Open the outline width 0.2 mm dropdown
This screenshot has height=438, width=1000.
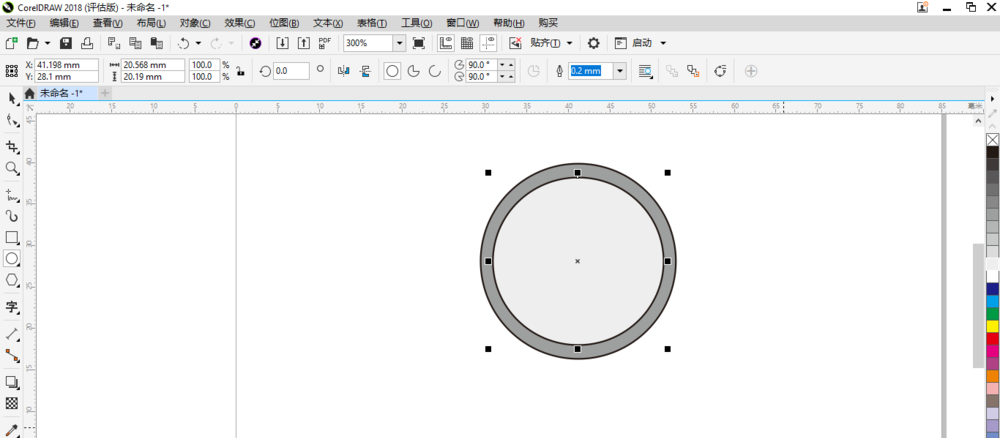coord(620,71)
